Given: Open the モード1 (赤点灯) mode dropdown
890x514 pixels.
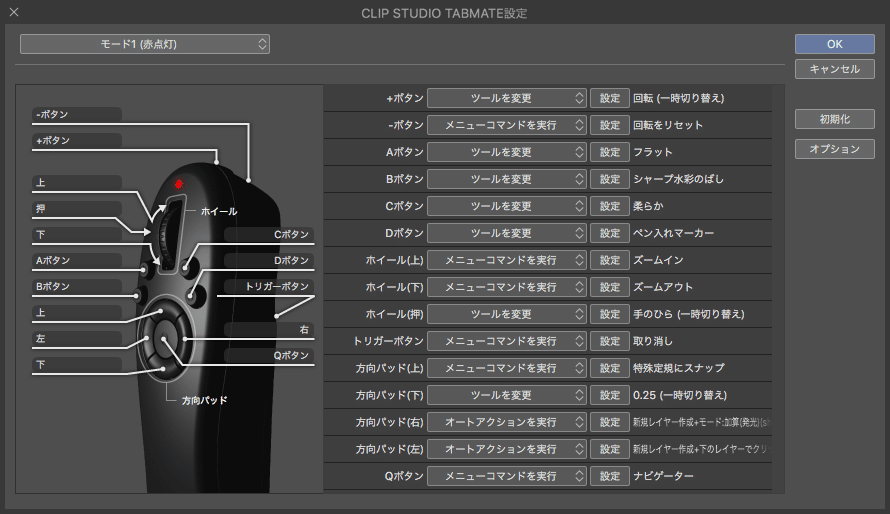Looking at the screenshot, I should point(145,44).
